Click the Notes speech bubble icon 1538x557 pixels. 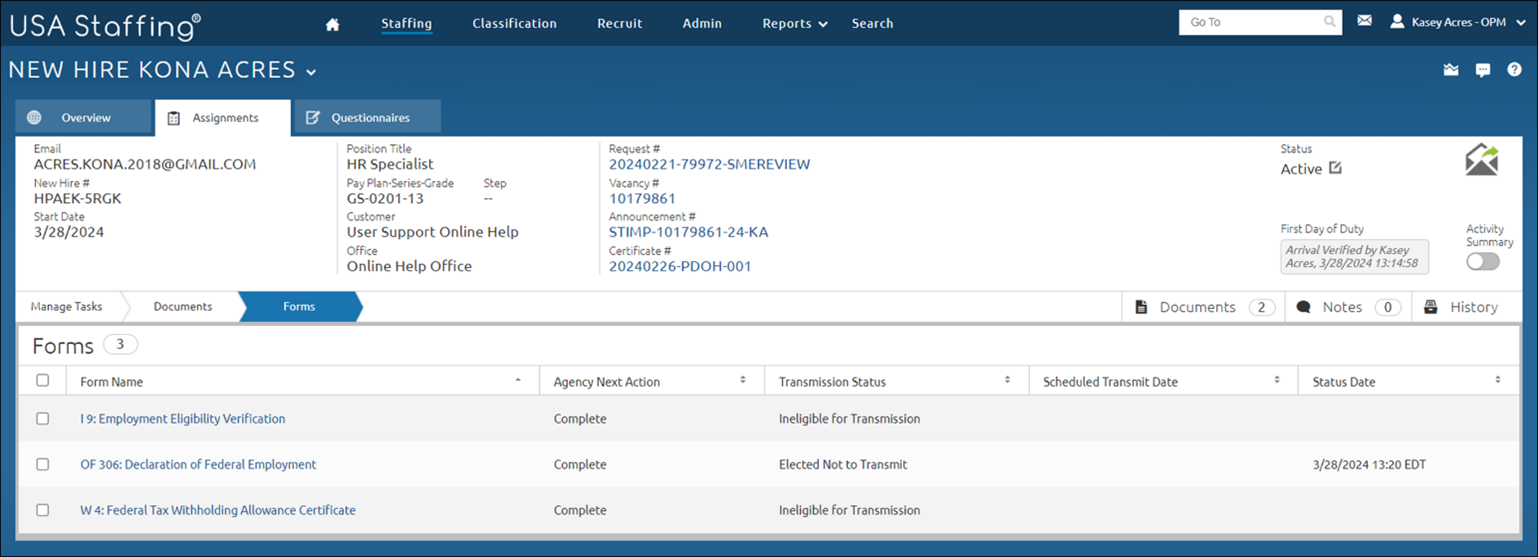click(x=1303, y=307)
